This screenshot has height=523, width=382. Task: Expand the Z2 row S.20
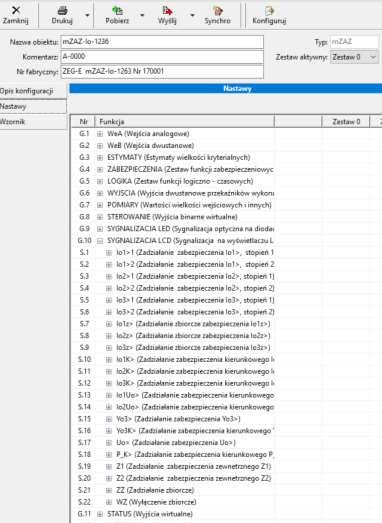point(109,479)
